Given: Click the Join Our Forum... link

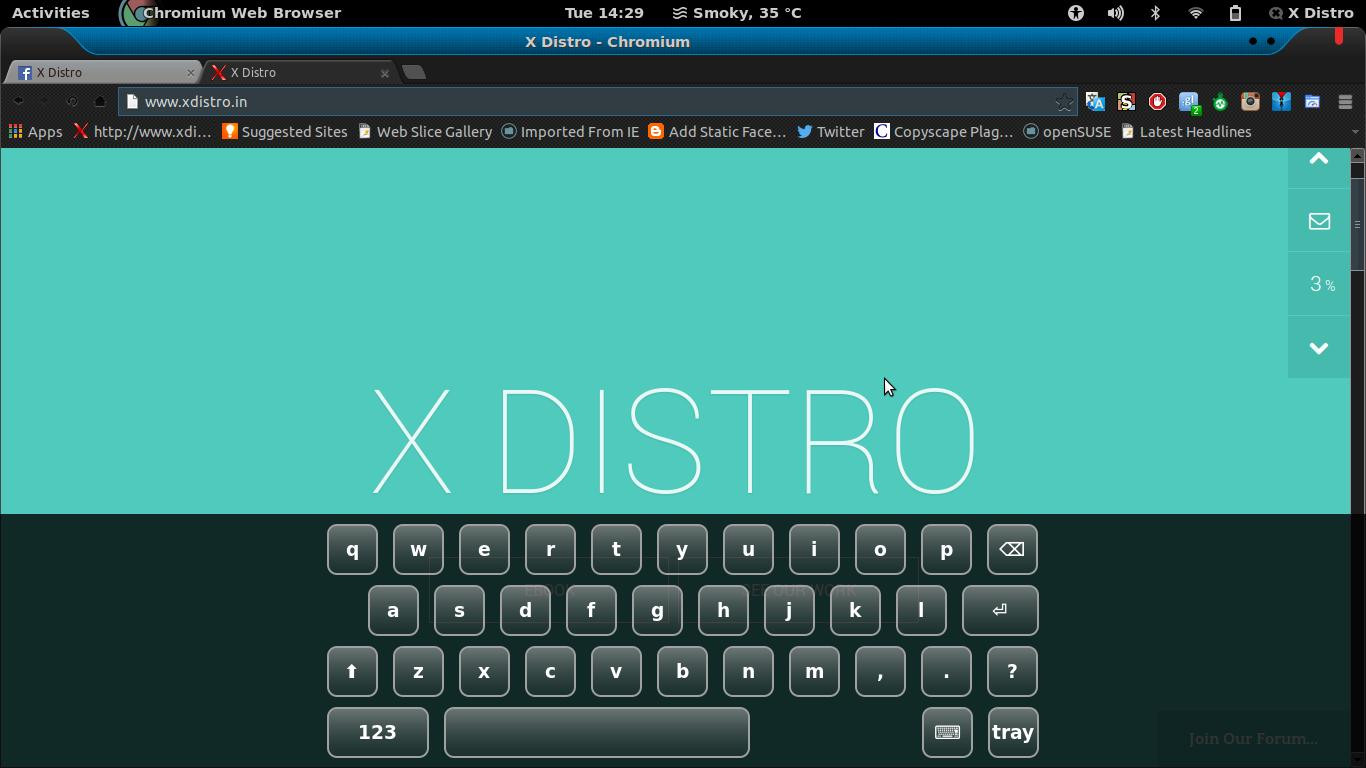Looking at the screenshot, I should coord(1253,739).
